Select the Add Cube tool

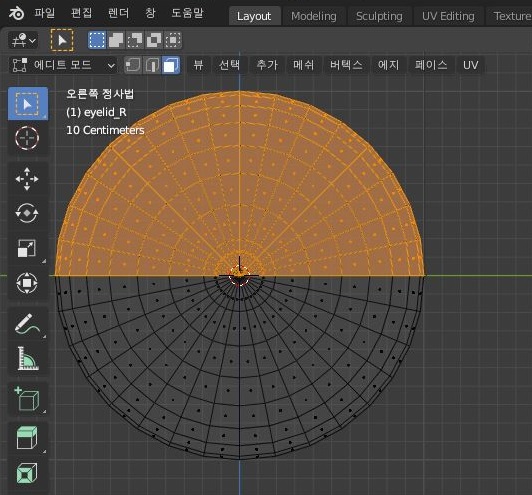point(27,399)
